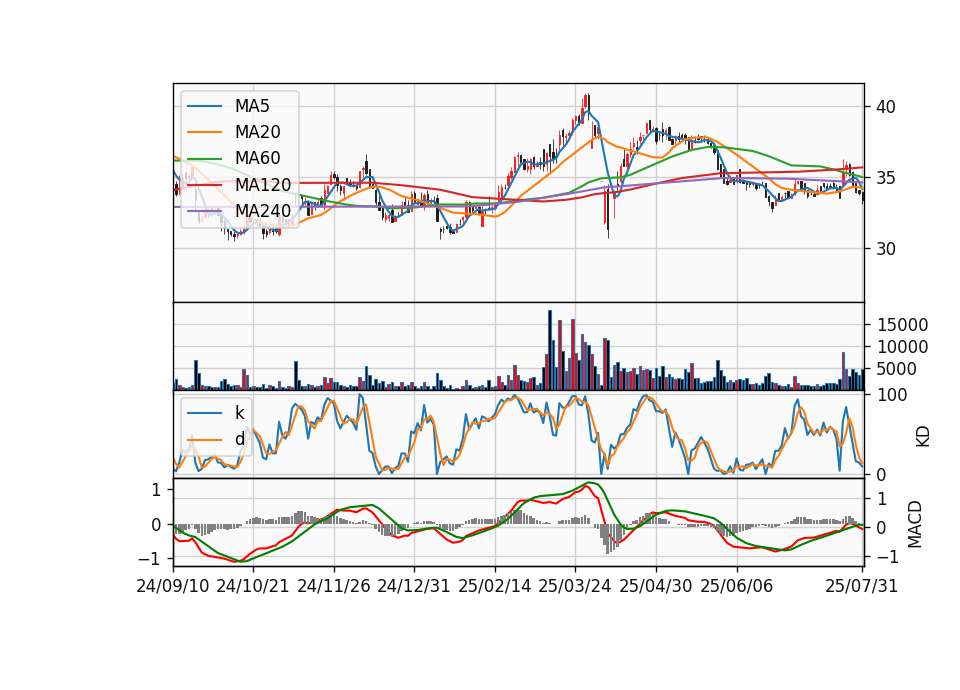The height and width of the screenshot is (690, 960).
Task: Click the k legend label in KD panel
Action: coord(239,413)
